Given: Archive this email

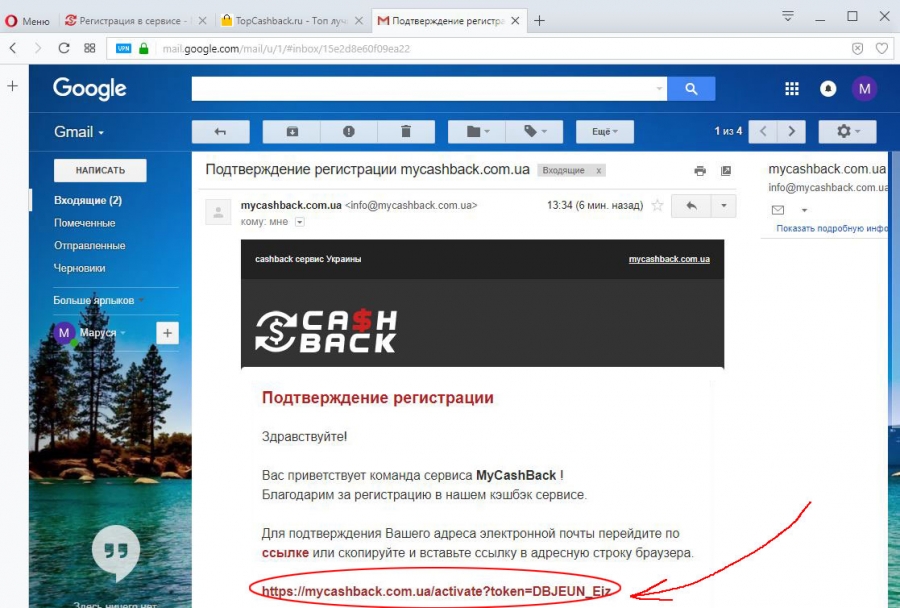Looking at the screenshot, I should tap(292, 131).
